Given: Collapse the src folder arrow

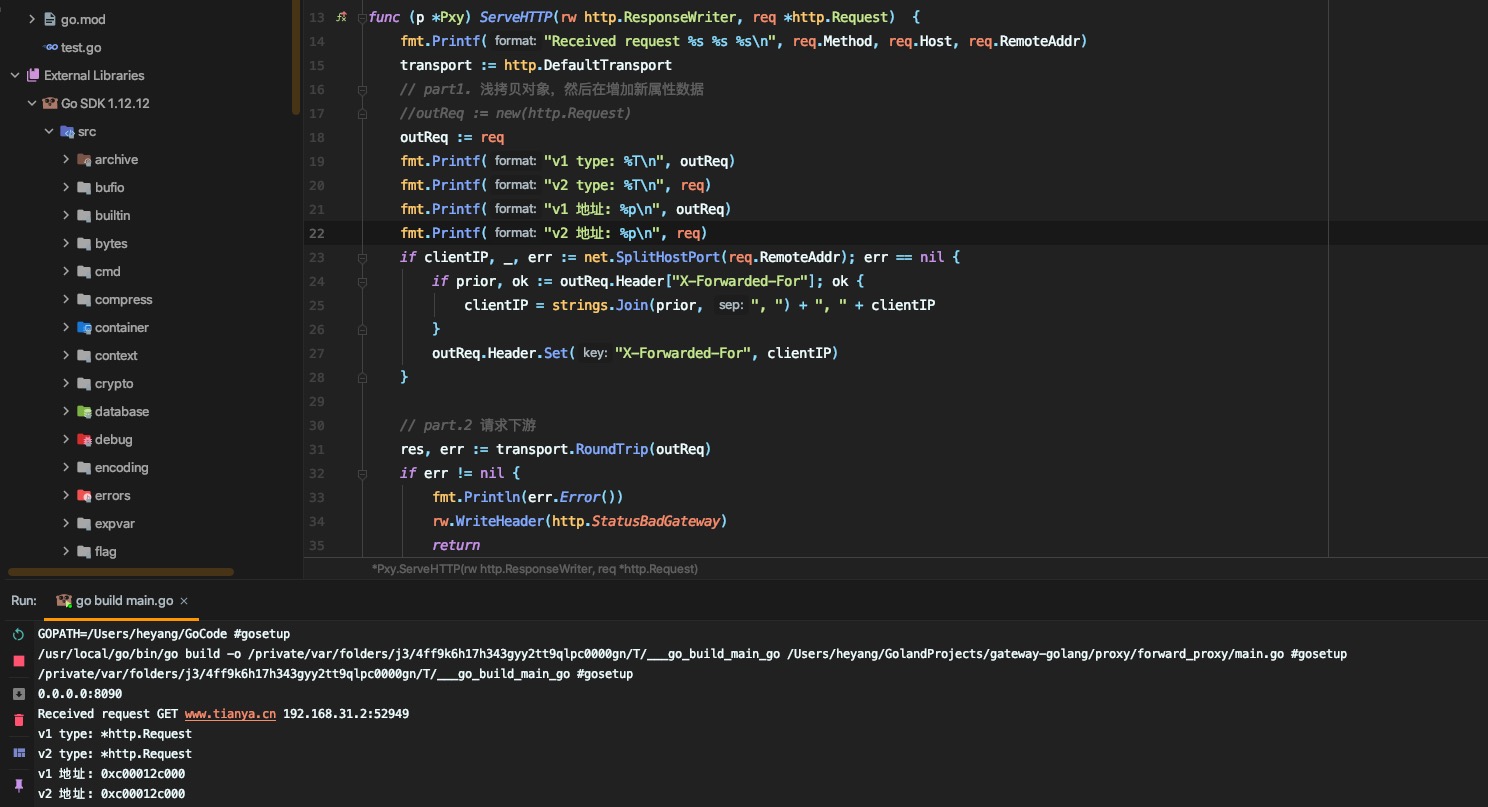Looking at the screenshot, I should point(49,131).
